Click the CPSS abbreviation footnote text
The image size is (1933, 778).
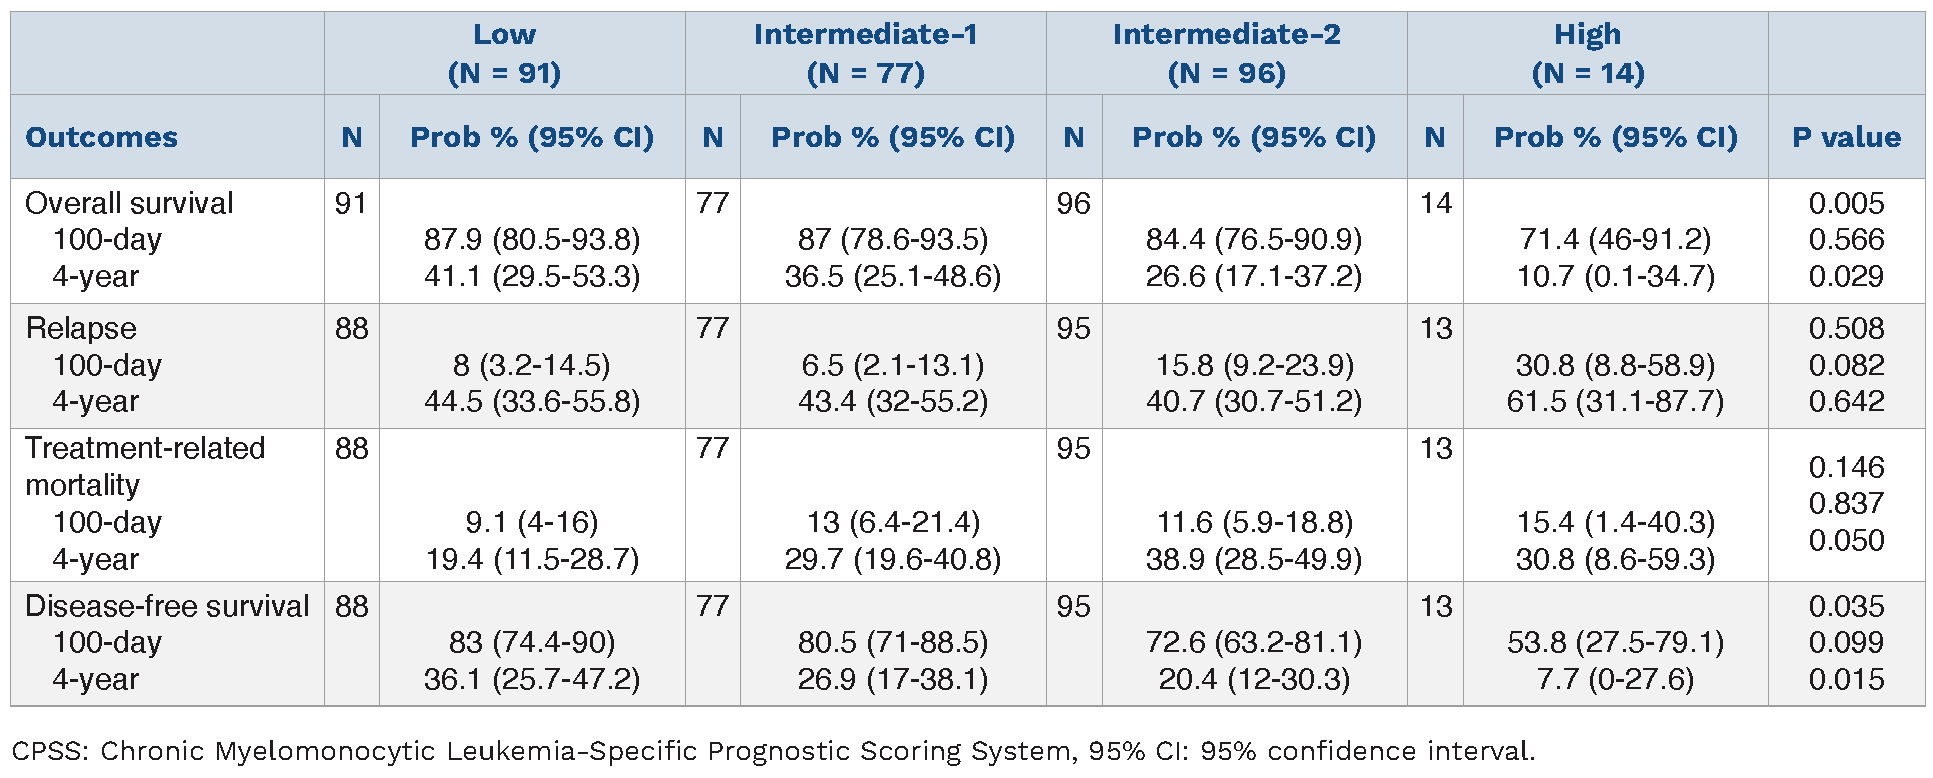click(x=772, y=751)
